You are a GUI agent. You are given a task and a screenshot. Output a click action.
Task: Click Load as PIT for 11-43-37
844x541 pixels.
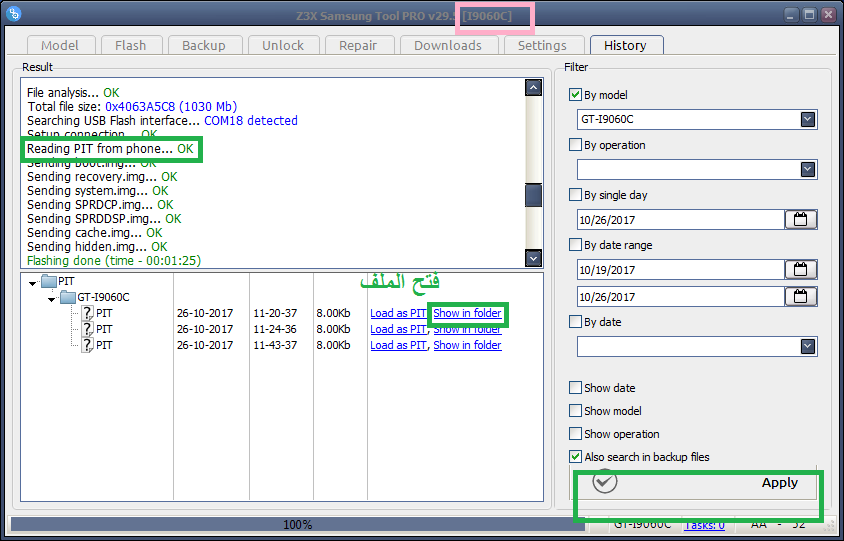coord(398,345)
